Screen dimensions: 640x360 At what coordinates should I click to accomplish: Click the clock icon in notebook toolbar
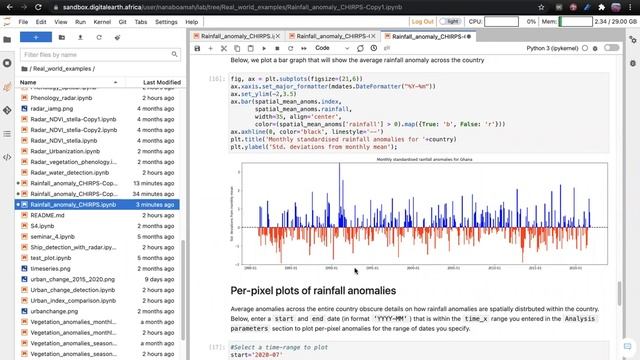click(x=374, y=48)
